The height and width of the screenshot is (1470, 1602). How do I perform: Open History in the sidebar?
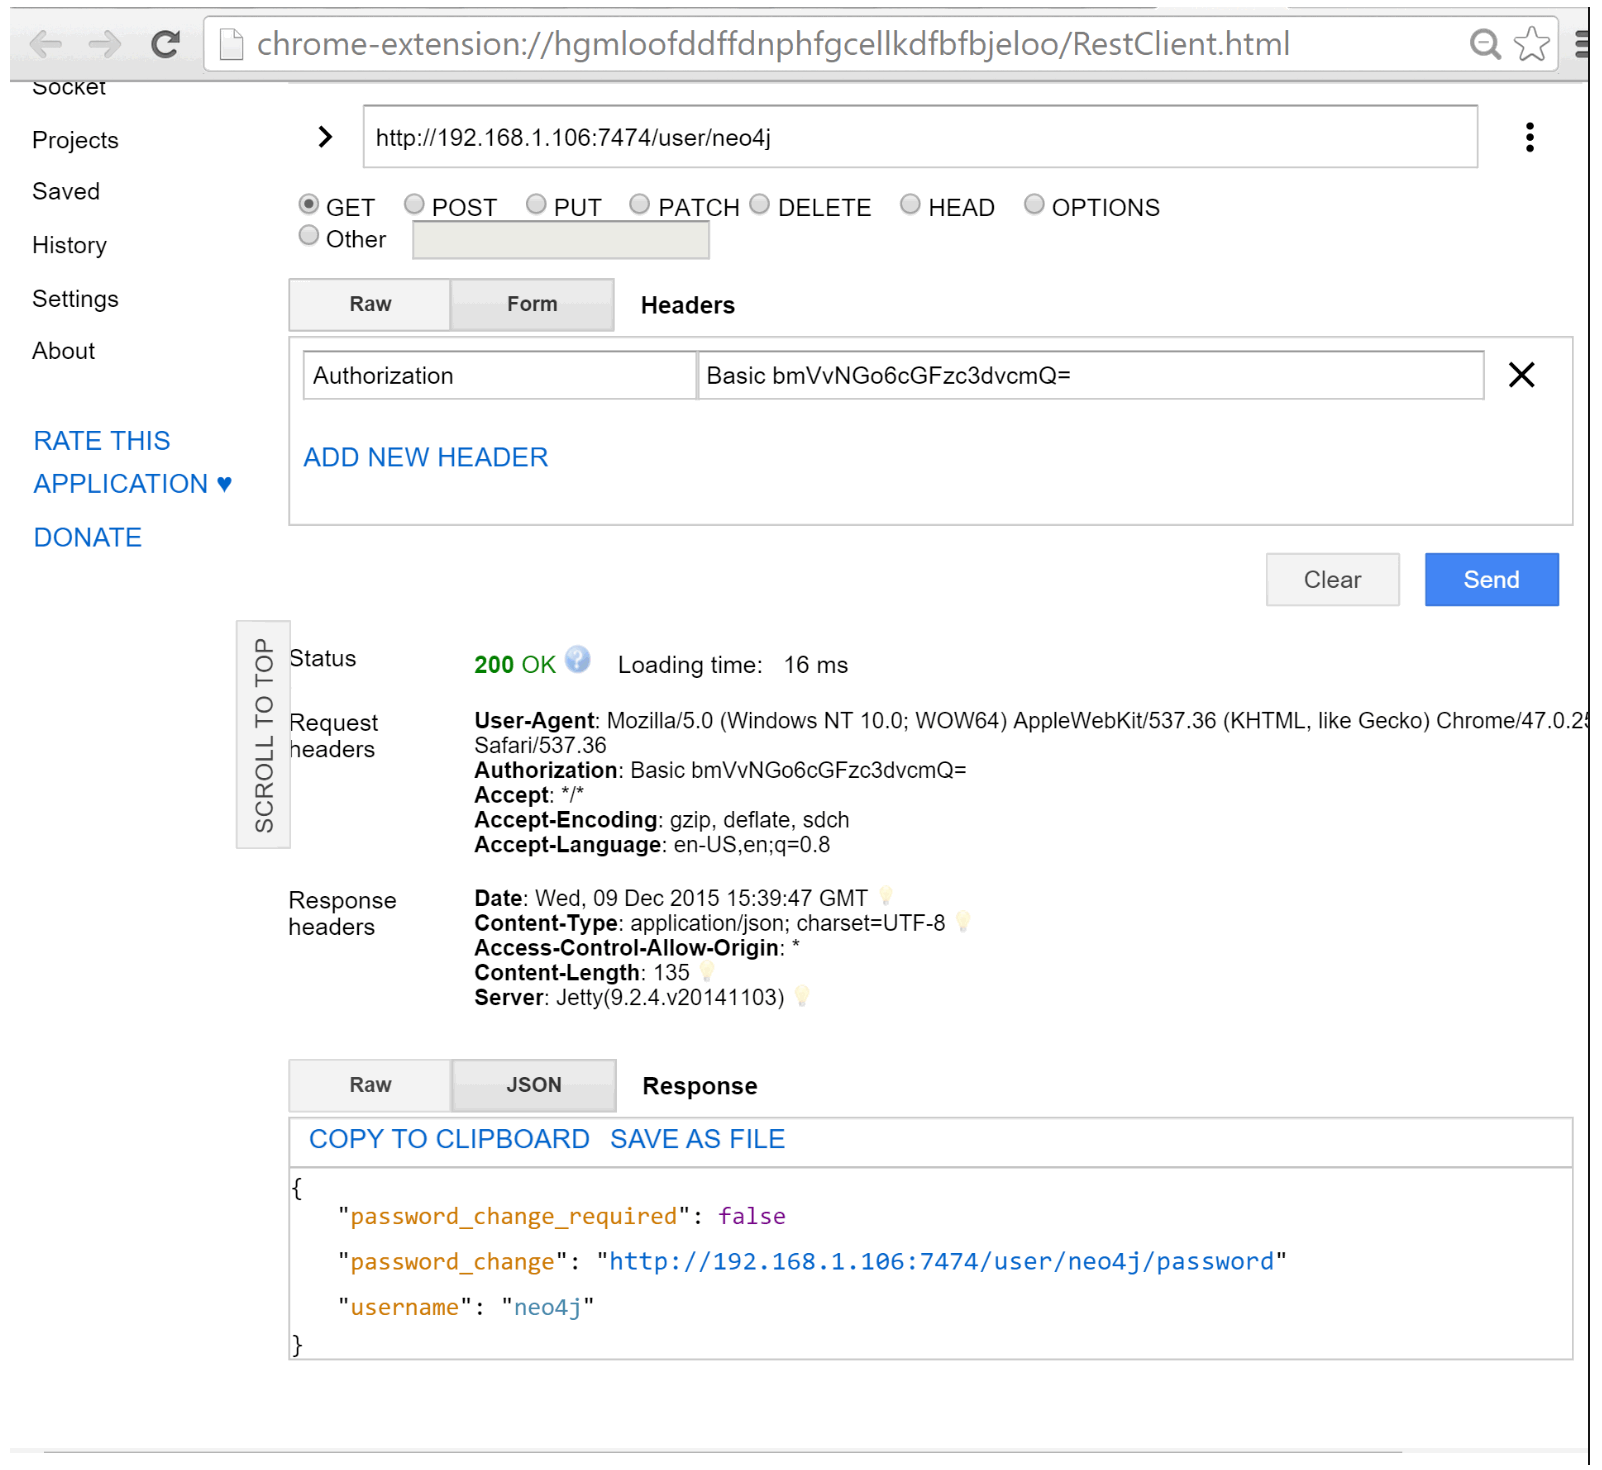point(69,245)
